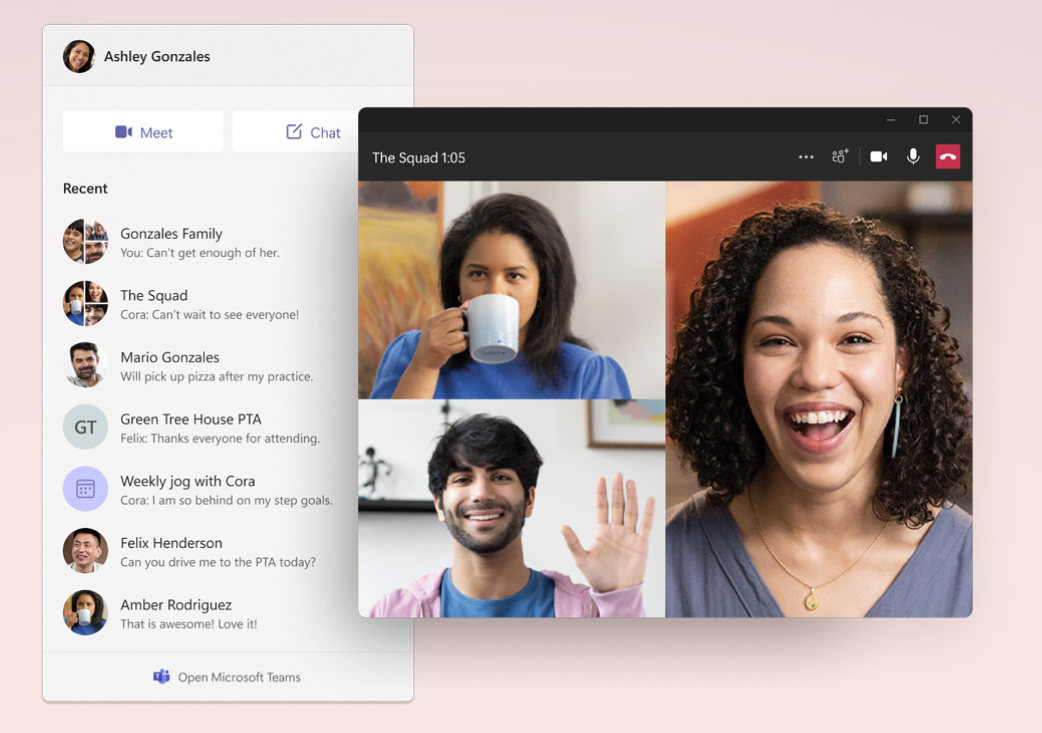The width and height of the screenshot is (1042, 733).
Task: Click the Gonzales Family group avatar
Action: pos(85,241)
